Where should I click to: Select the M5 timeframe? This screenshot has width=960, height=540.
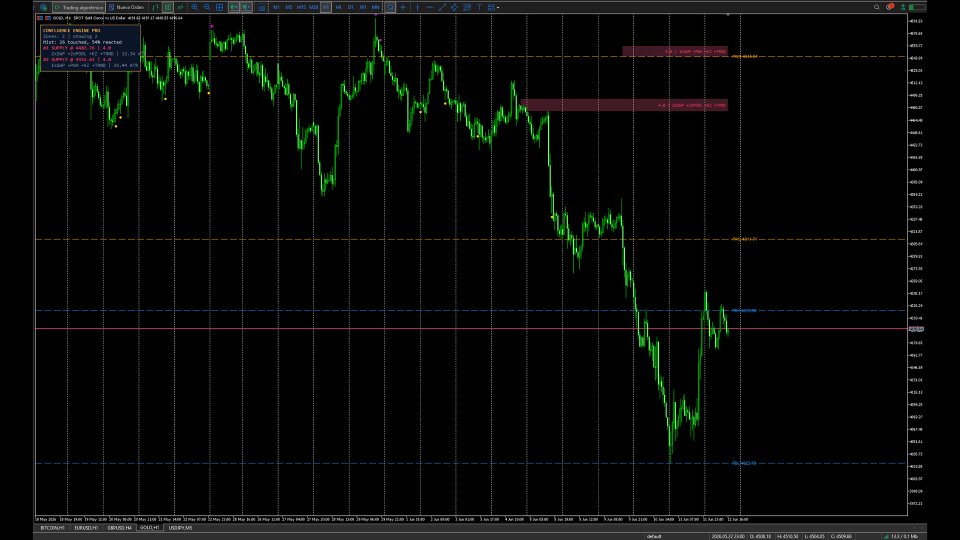click(289, 7)
